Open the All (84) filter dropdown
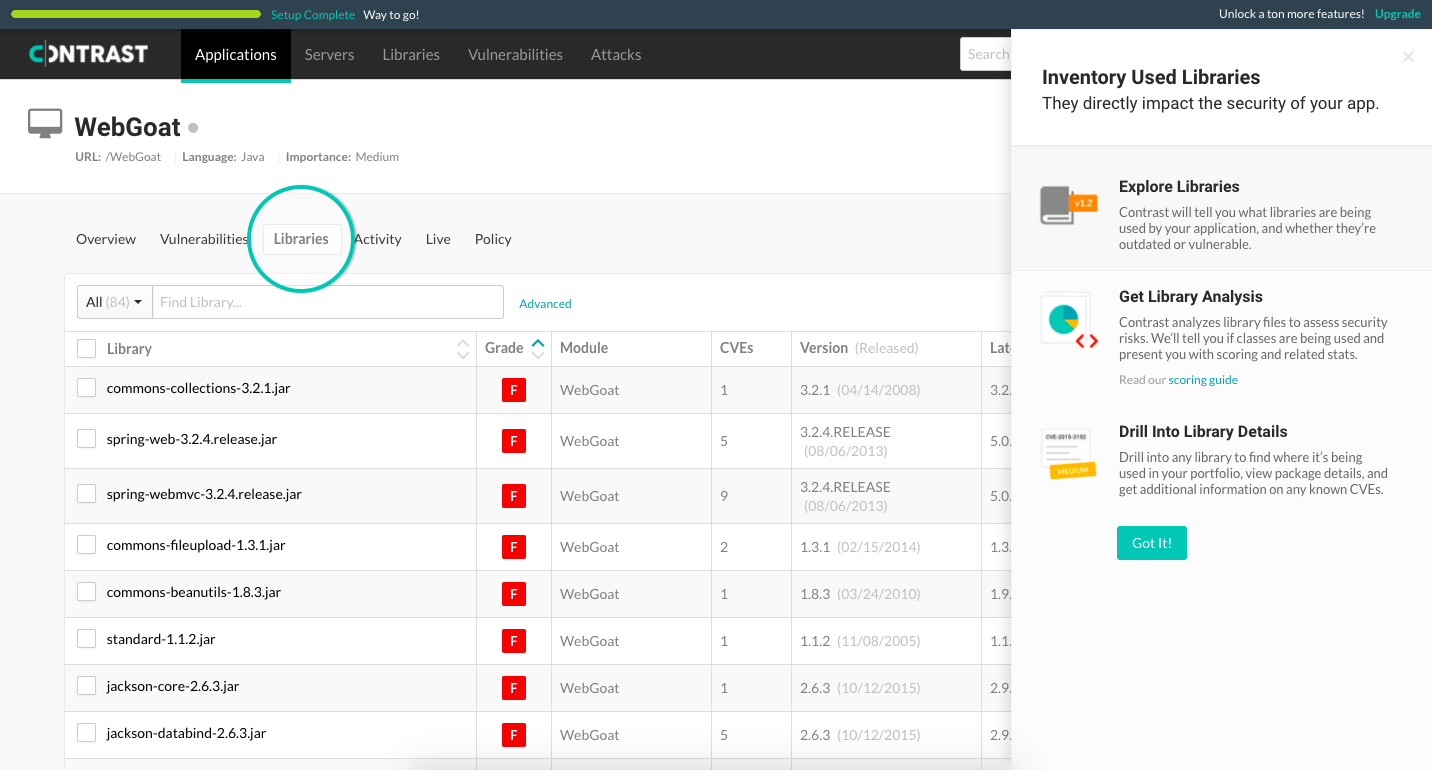 point(113,302)
